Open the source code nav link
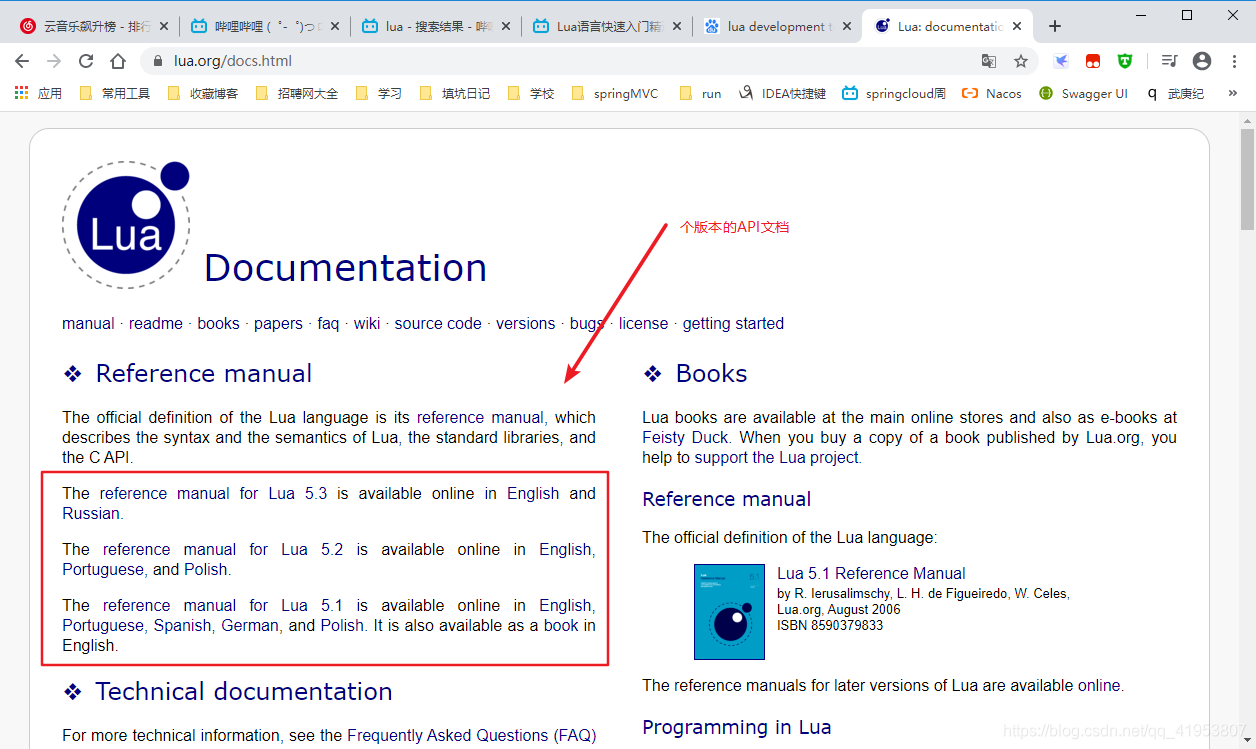The image size is (1256, 749). [438, 323]
